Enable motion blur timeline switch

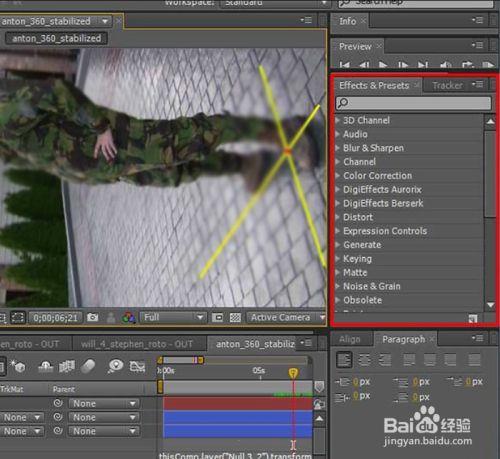(x=88, y=367)
